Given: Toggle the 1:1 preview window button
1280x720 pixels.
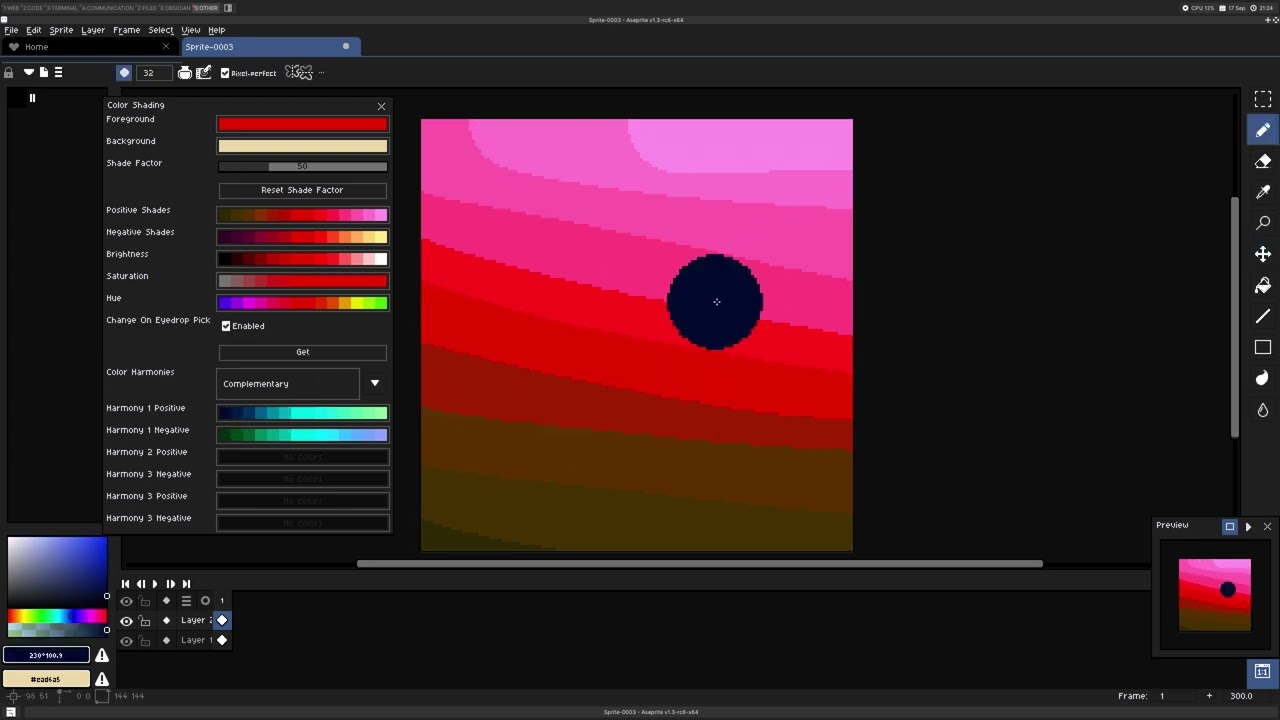Looking at the screenshot, I should point(1263,671).
